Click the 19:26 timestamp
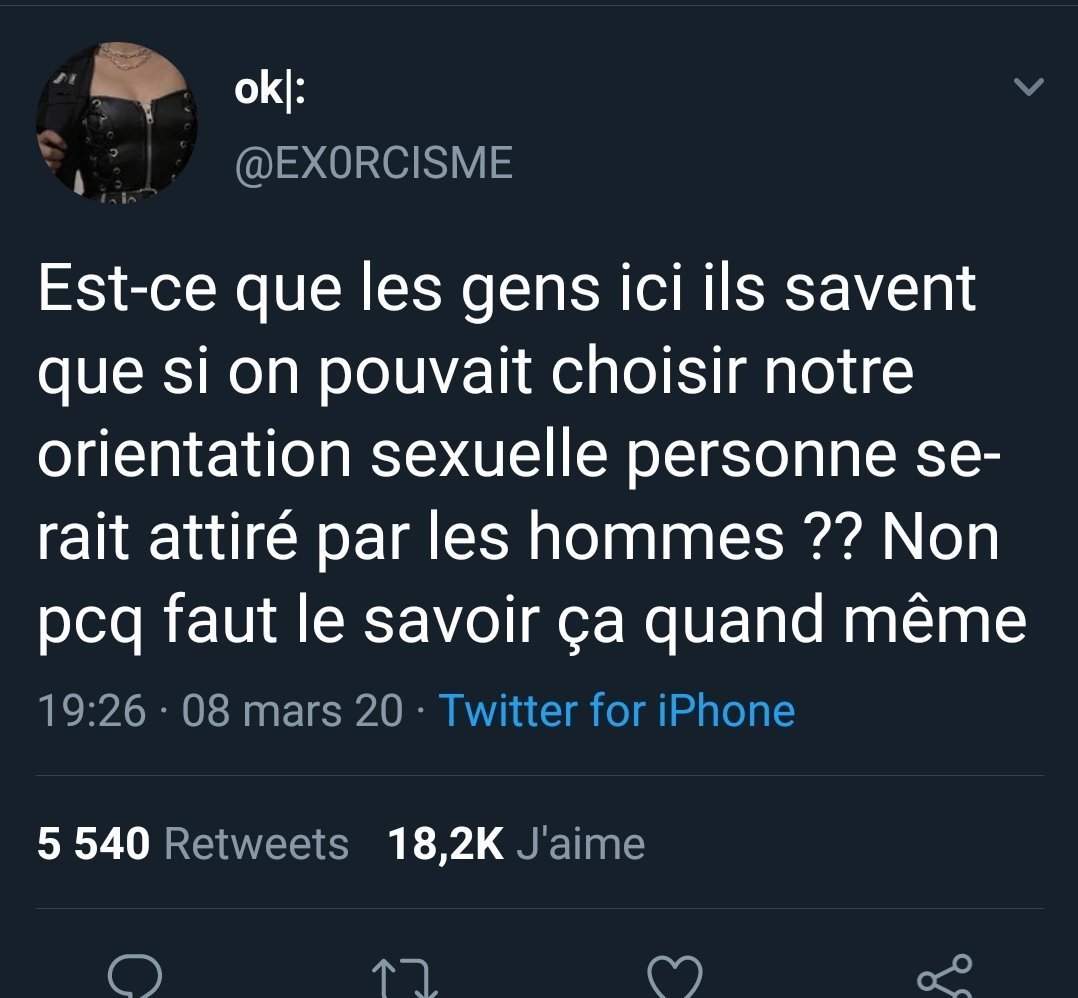This screenshot has height=998, width=1078. [x=91, y=711]
